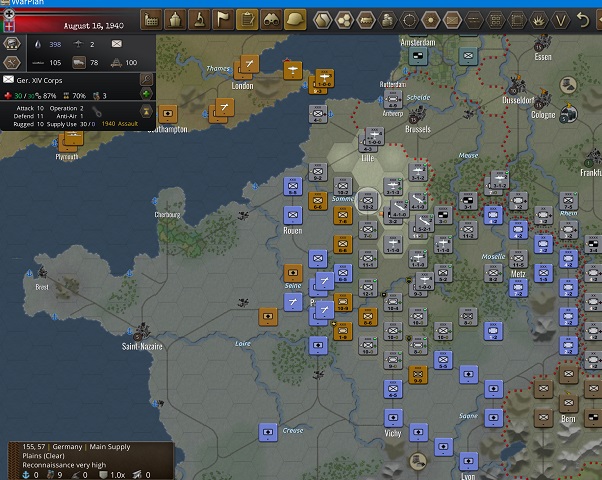This screenshot has height=480, width=602.
Task: Toggle the hex grid overlay button
Action: point(344,20)
